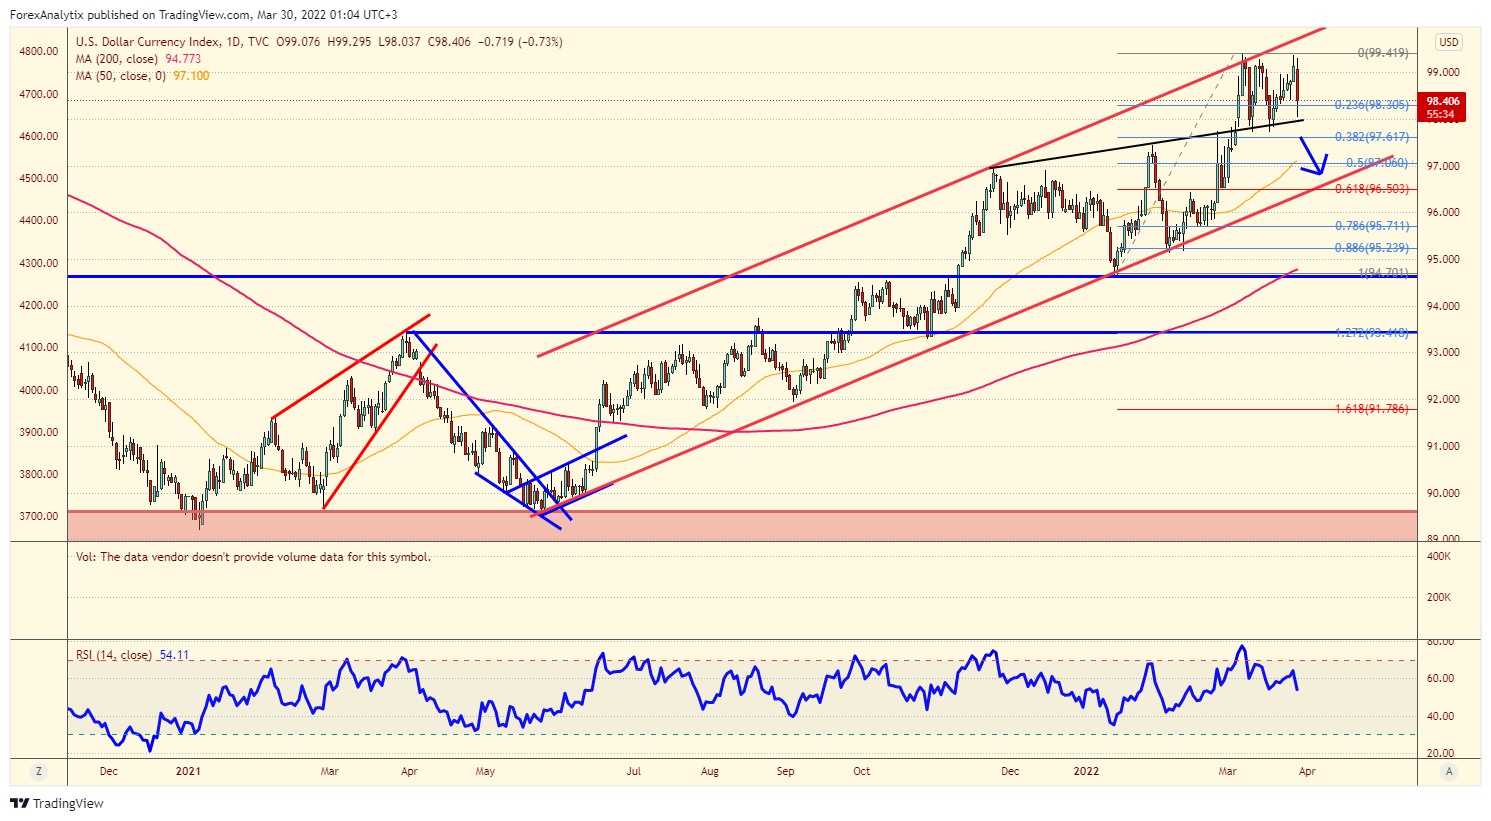Click the Sep label on time axis
Screen dimensions: 1491x821
coord(786,771)
